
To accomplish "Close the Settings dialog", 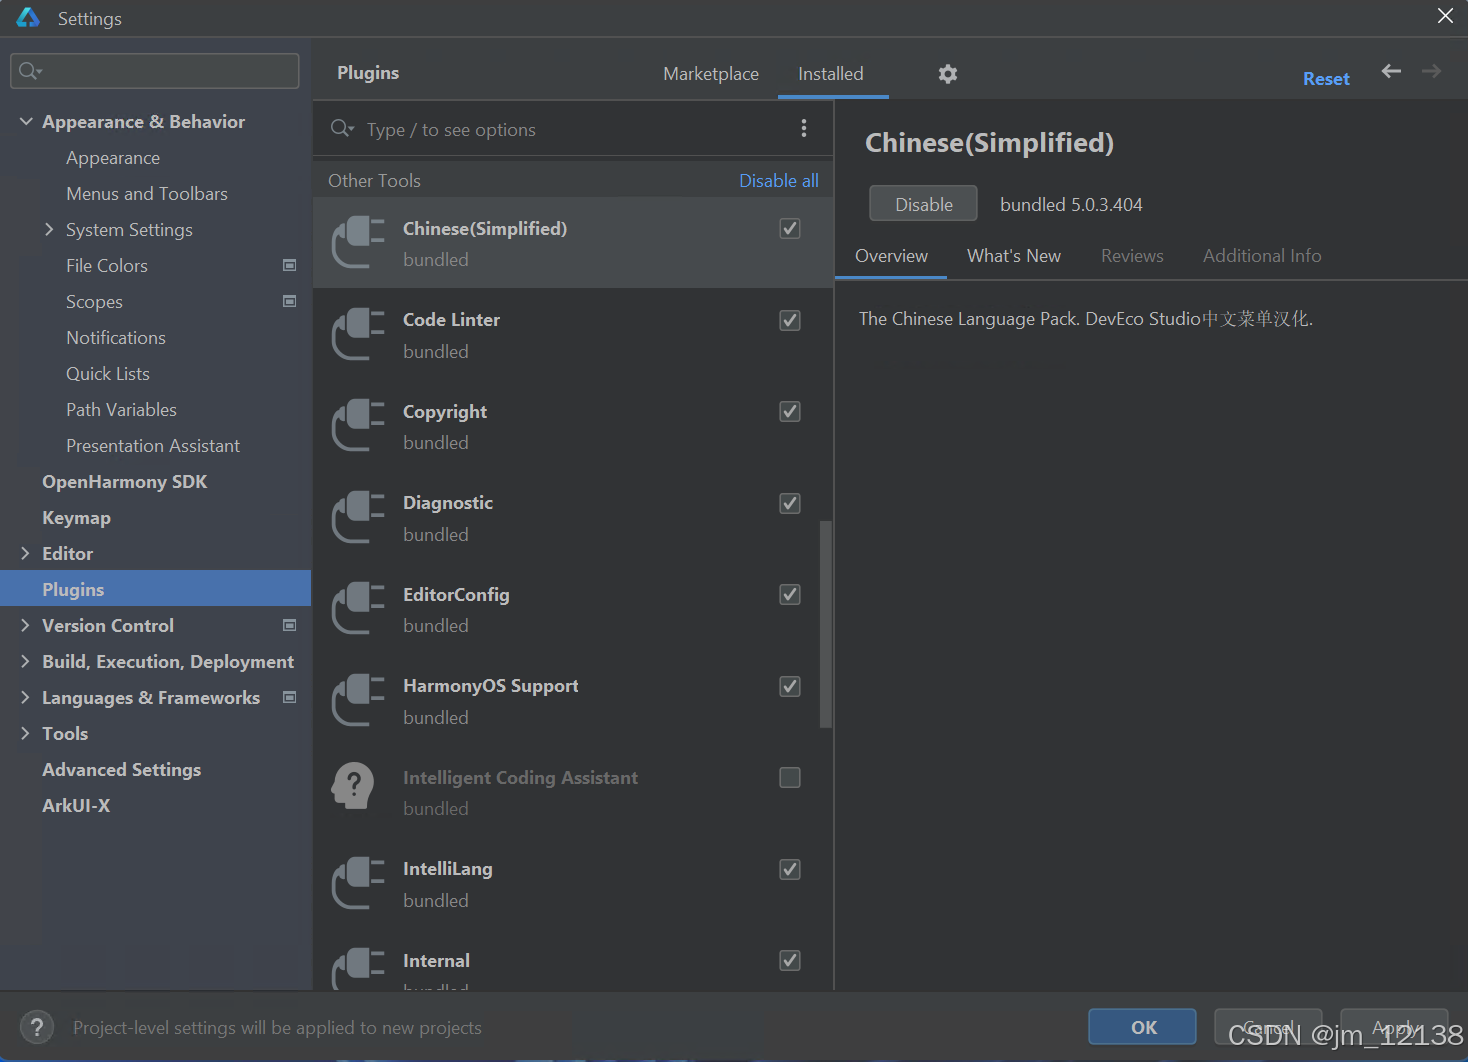I will tap(1445, 16).
